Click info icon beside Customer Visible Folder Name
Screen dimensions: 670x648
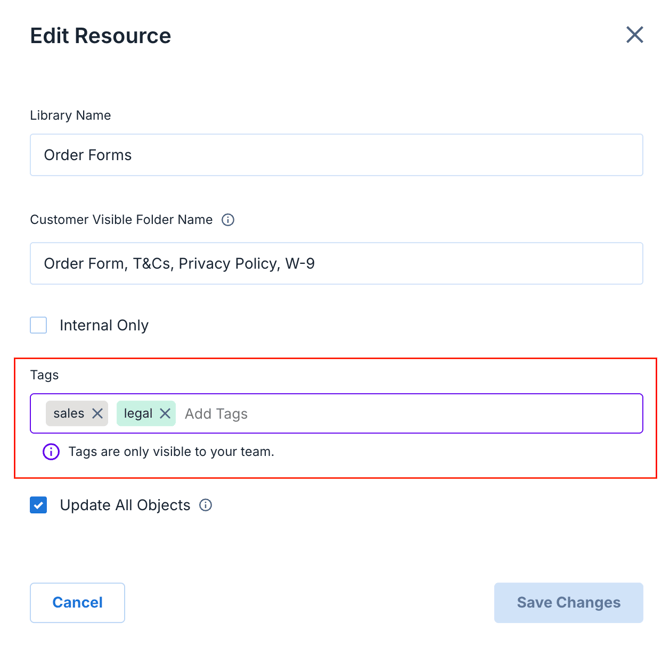click(x=228, y=220)
